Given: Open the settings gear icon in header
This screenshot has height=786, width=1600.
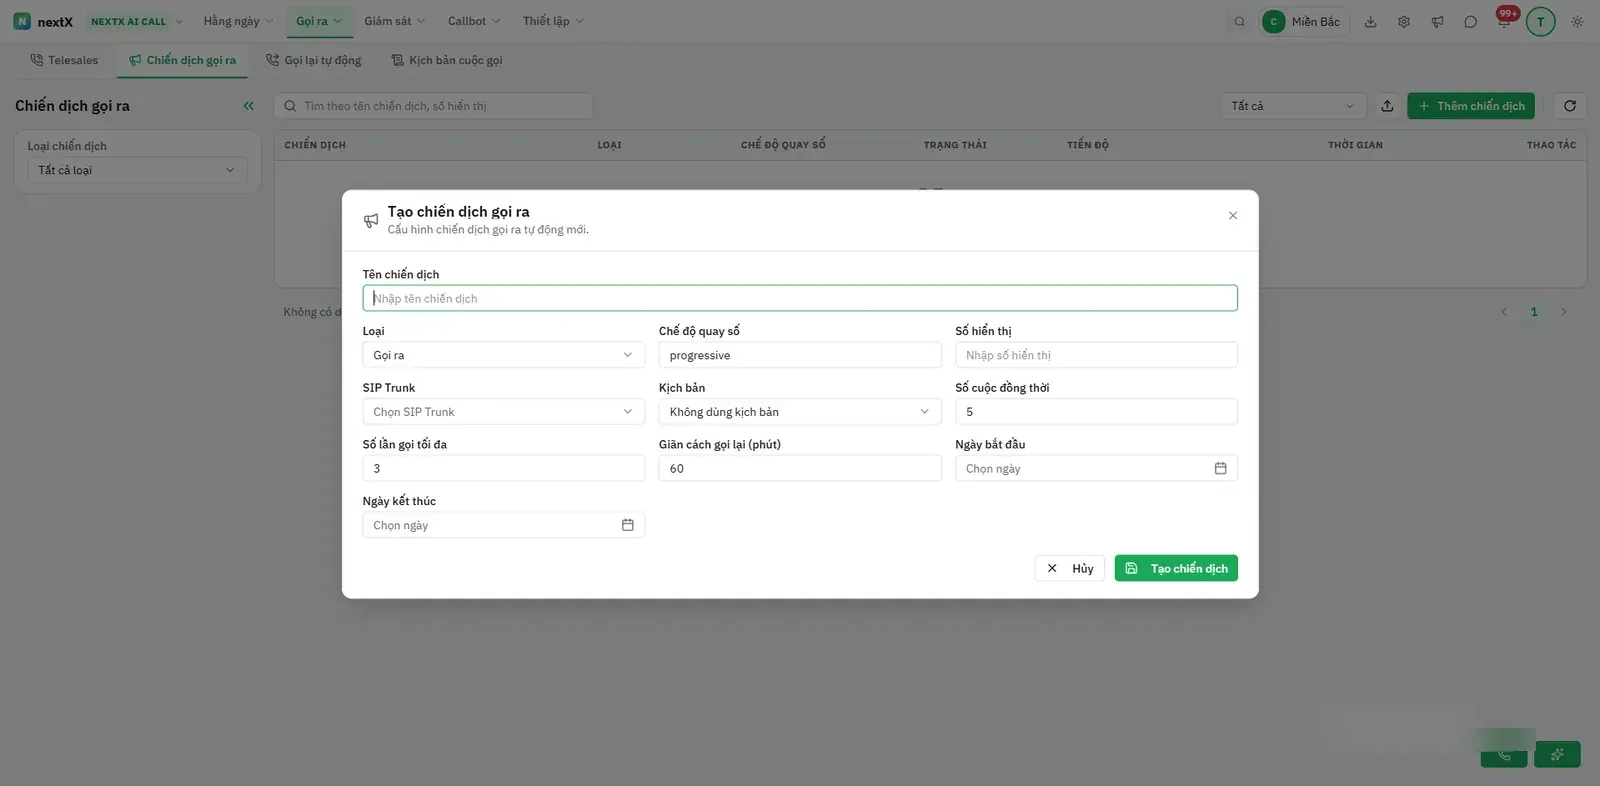Looking at the screenshot, I should click(x=1404, y=22).
